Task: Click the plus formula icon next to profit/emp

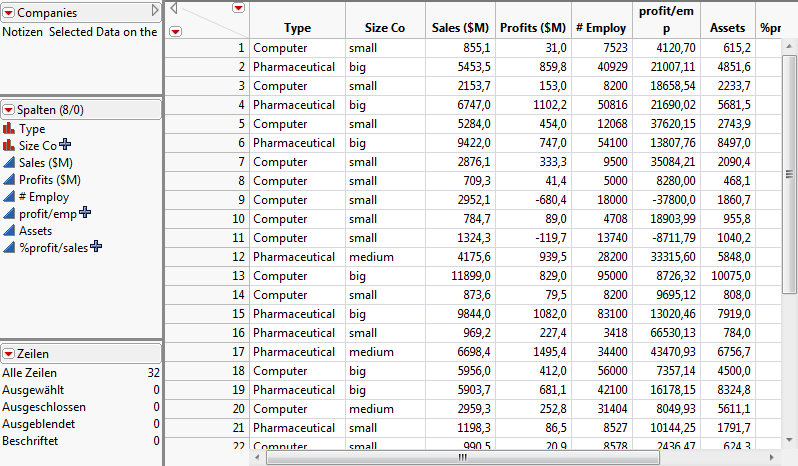Action: coord(85,213)
